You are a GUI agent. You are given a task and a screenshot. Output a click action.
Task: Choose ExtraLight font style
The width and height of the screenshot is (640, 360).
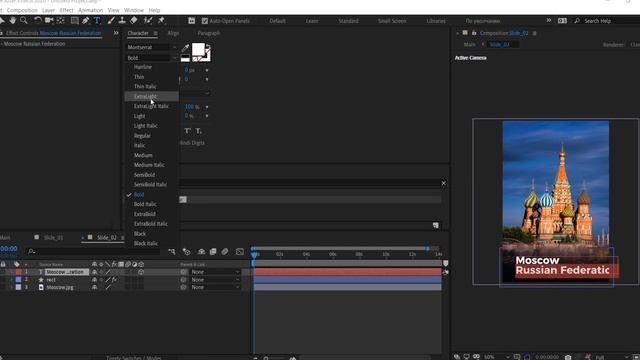click(x=151, y=96)
